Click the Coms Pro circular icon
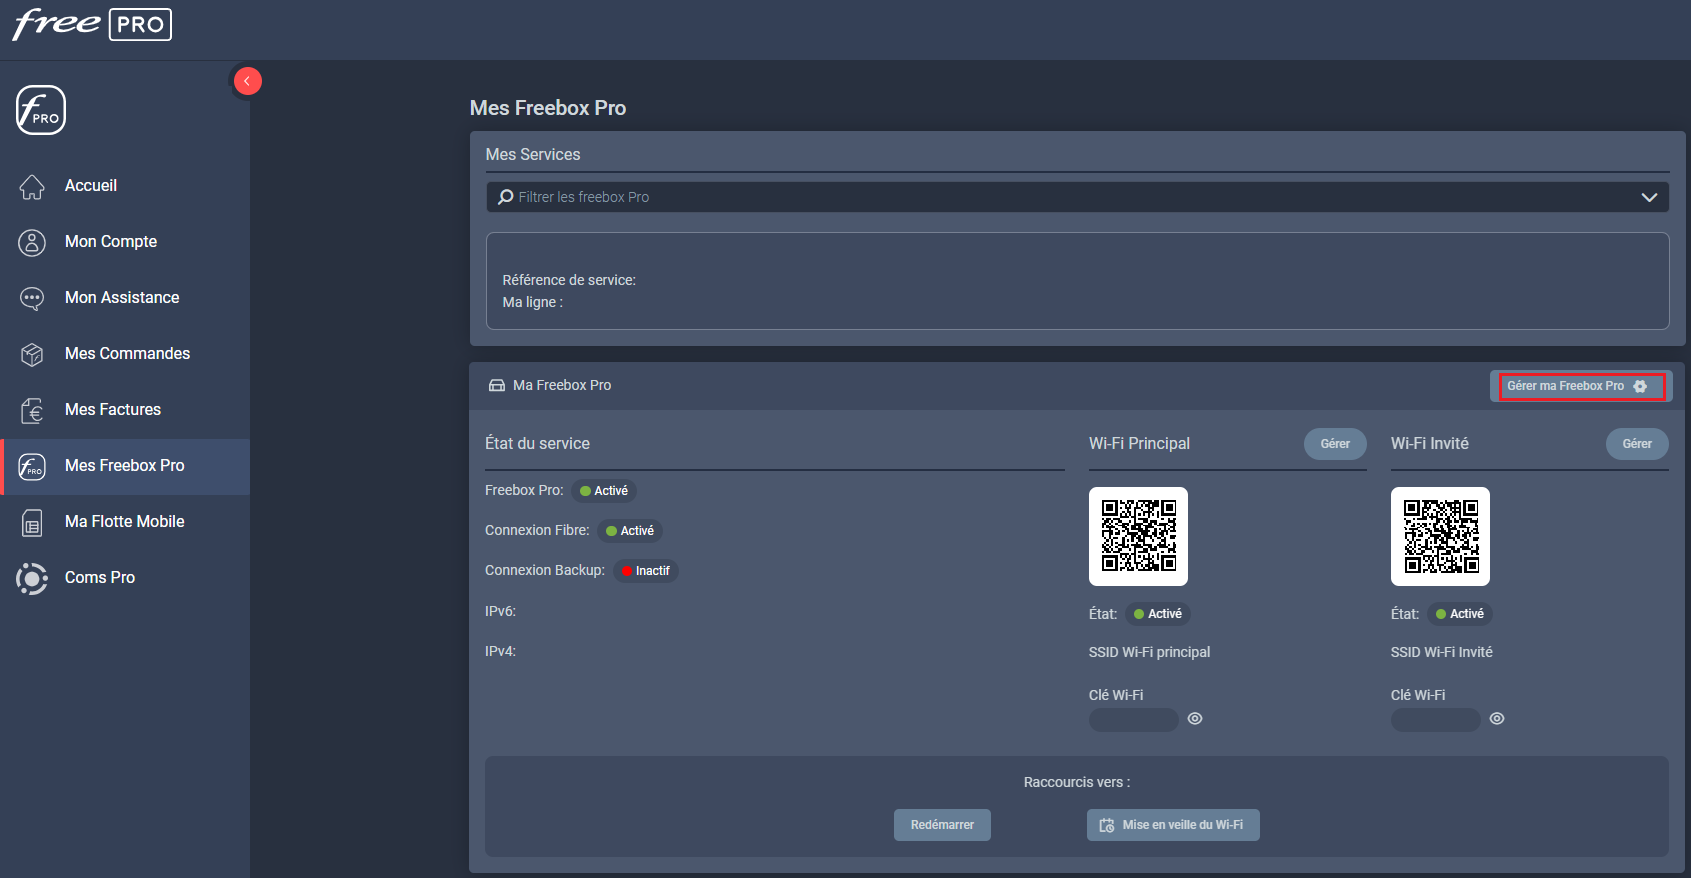This screenshot has width=1691, height=878. [x=32, y=578]
